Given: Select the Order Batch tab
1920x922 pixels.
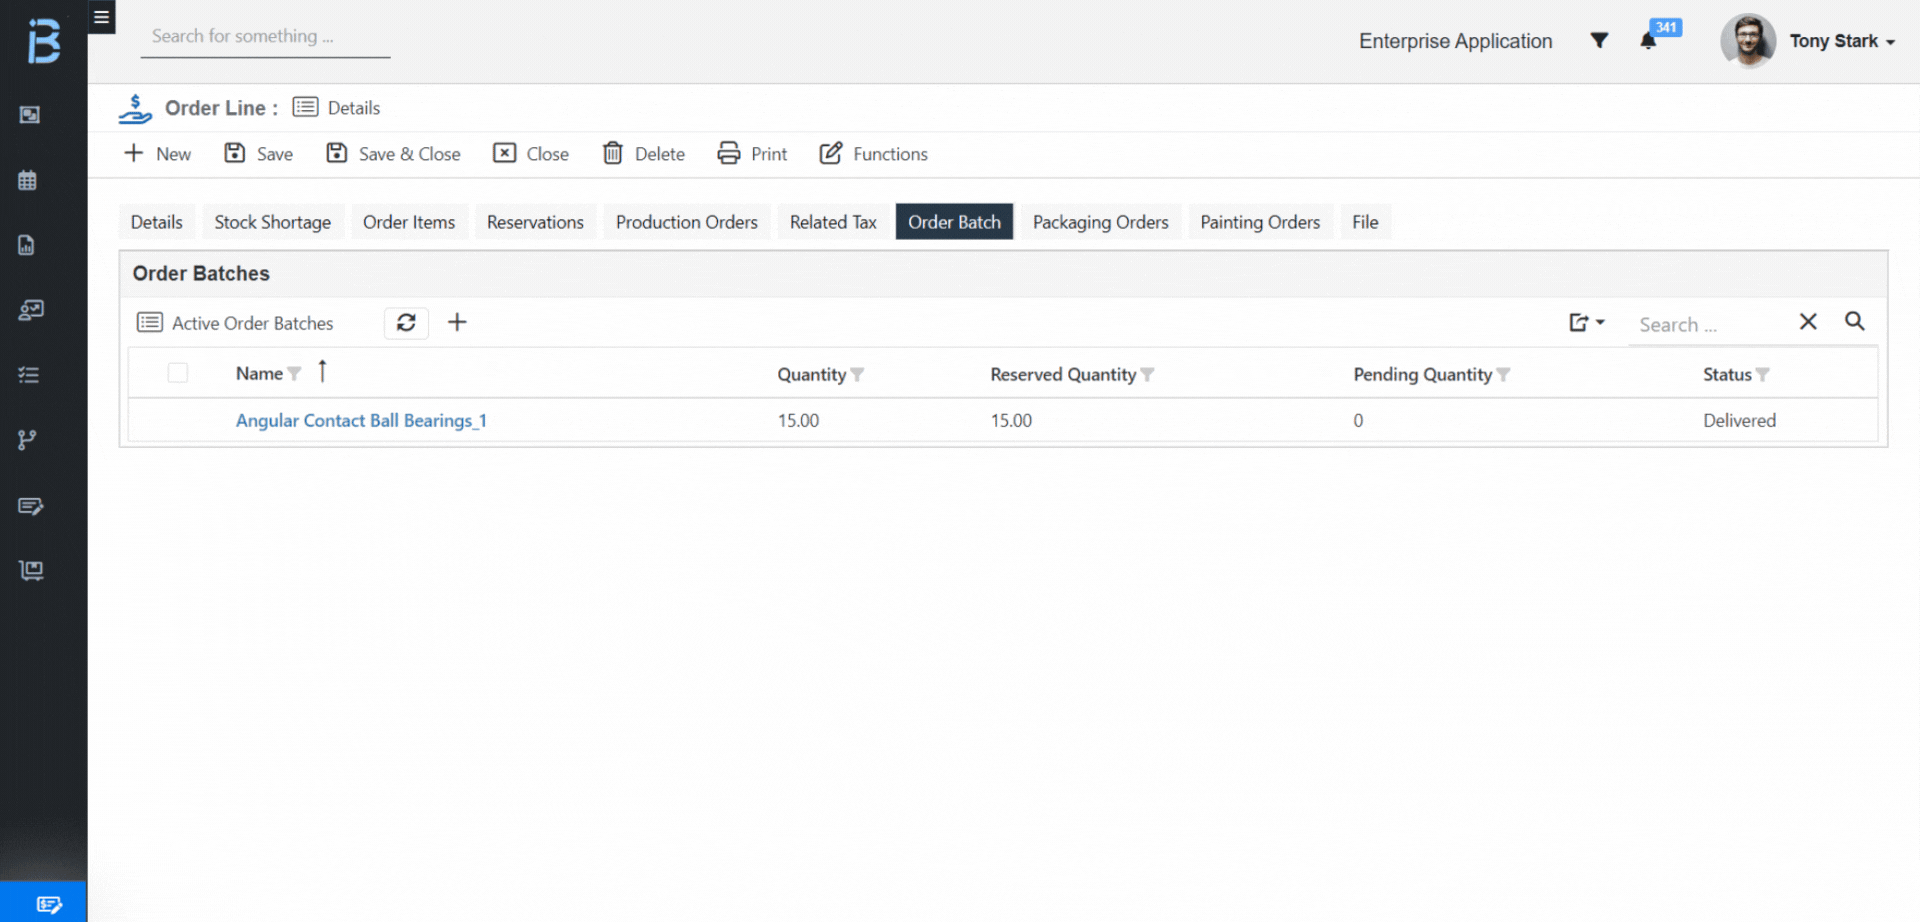Looking at the screenshot, I should [x=954, y=222].
